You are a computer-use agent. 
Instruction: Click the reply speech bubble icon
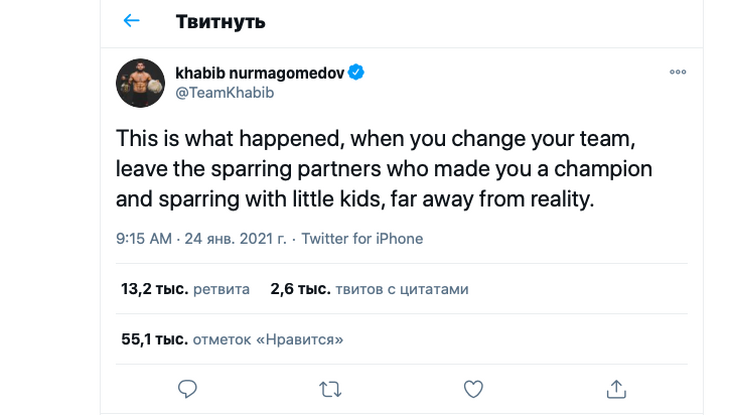187,388
